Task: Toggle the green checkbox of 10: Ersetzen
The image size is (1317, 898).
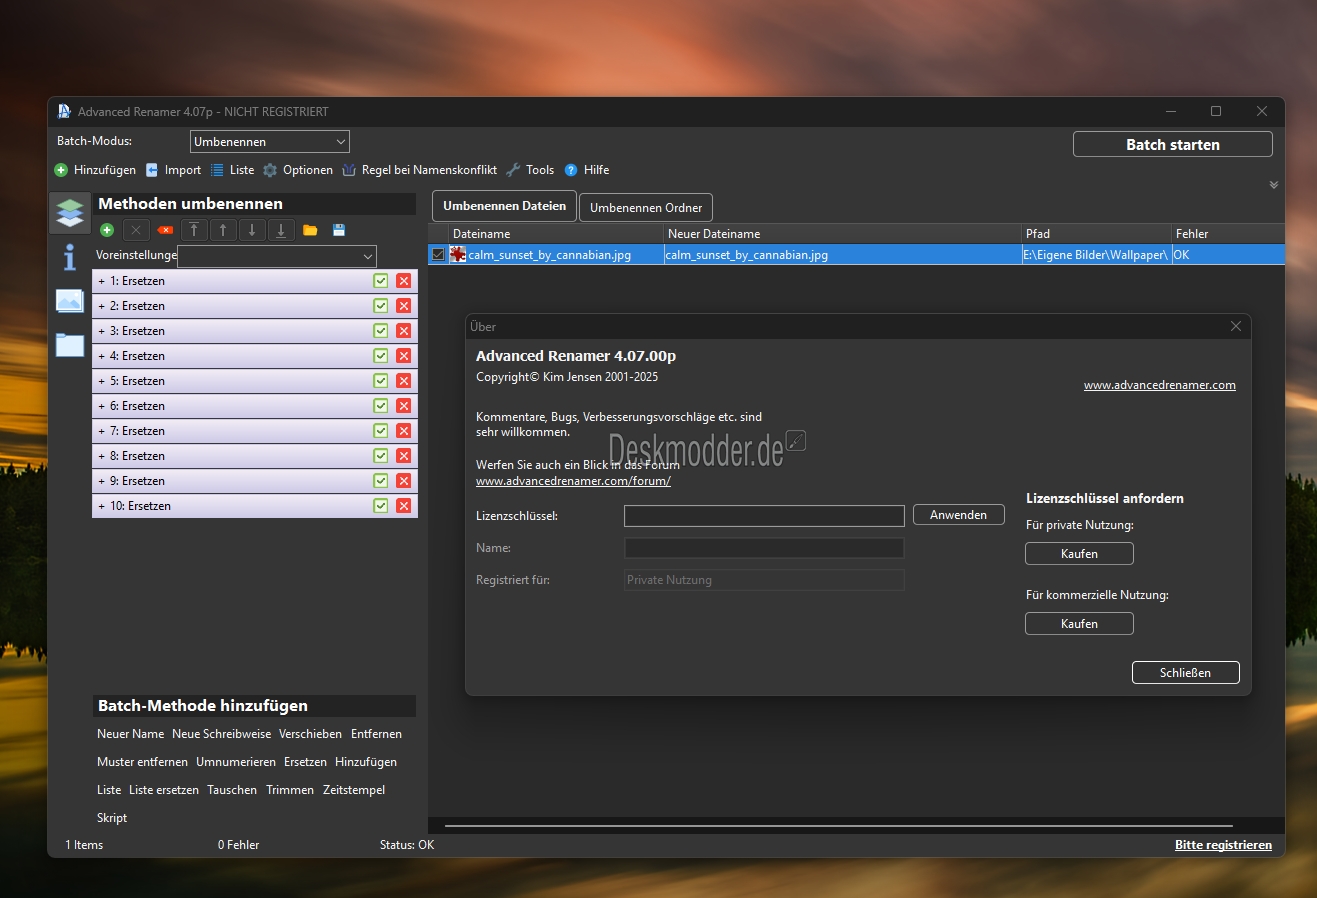Action: (x=381, y=506)
